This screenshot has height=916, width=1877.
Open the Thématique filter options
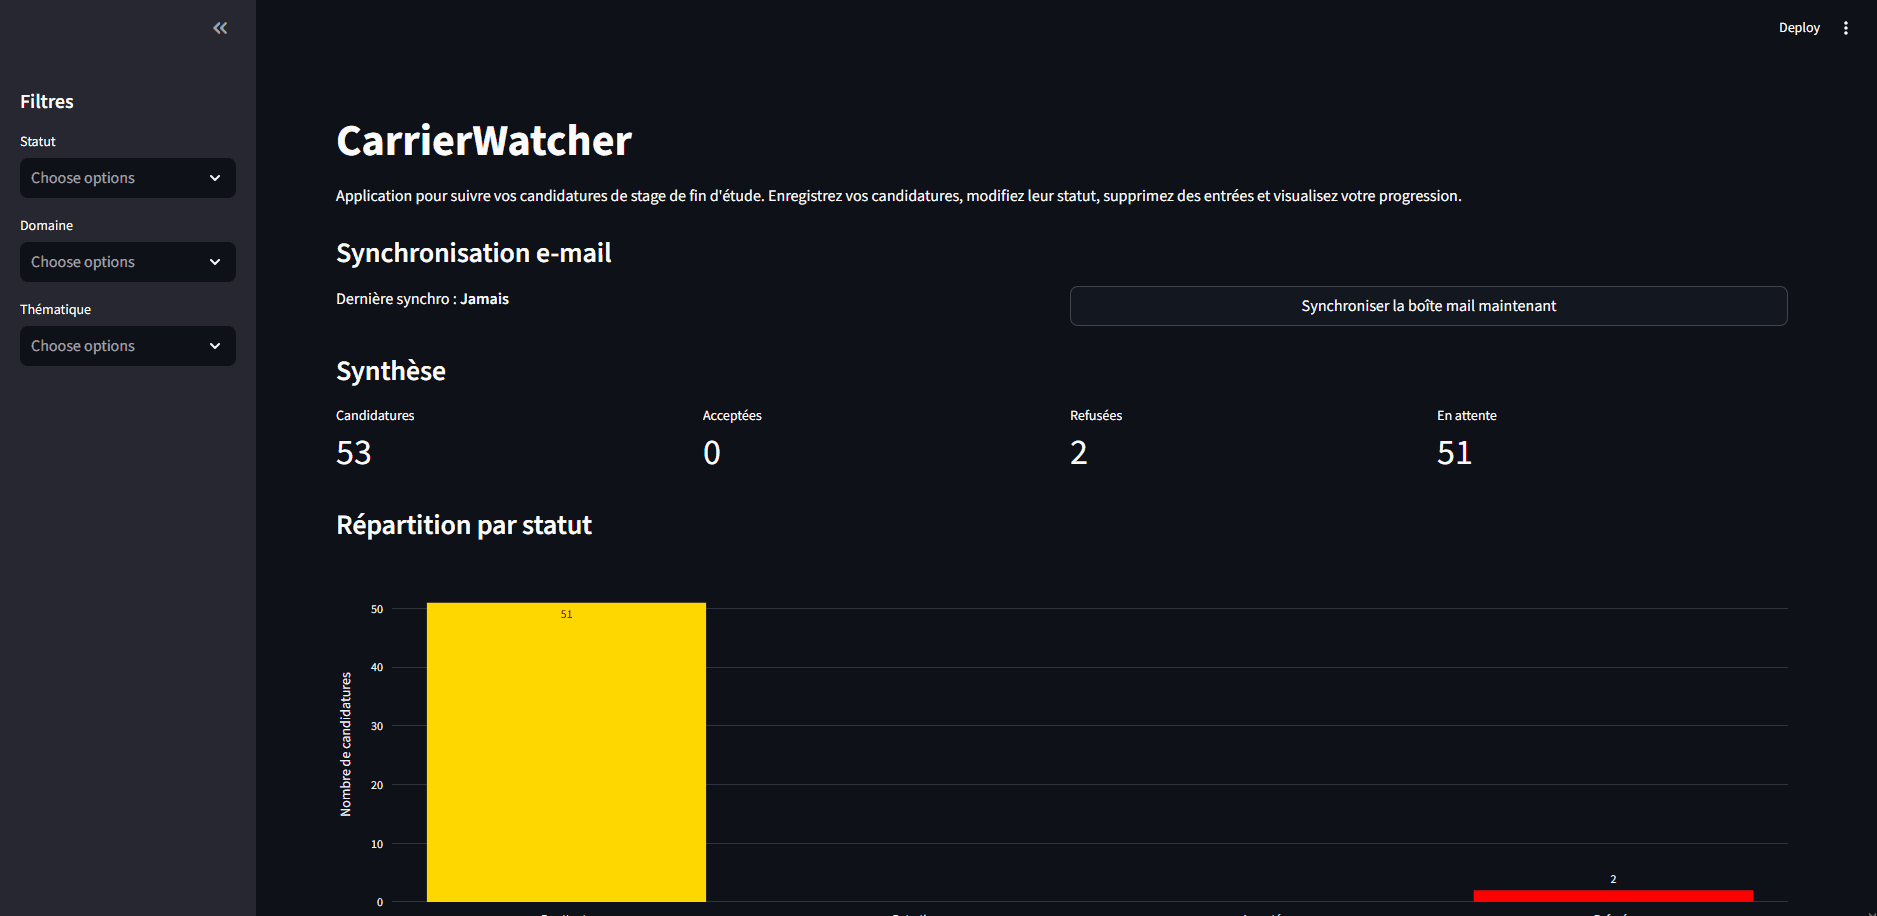(x=110, y=345)
